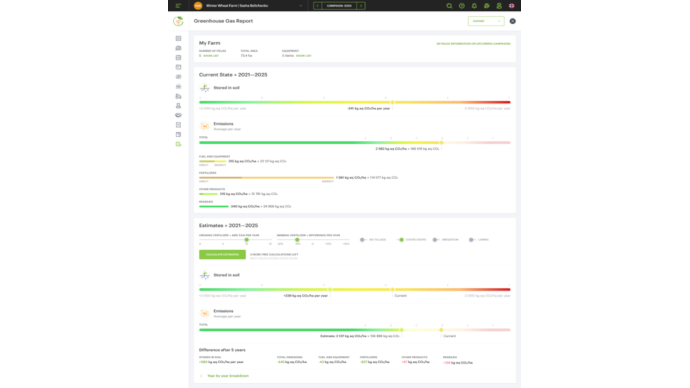
Task: Open the person sidebar icon
Action: tap(178, 106)
